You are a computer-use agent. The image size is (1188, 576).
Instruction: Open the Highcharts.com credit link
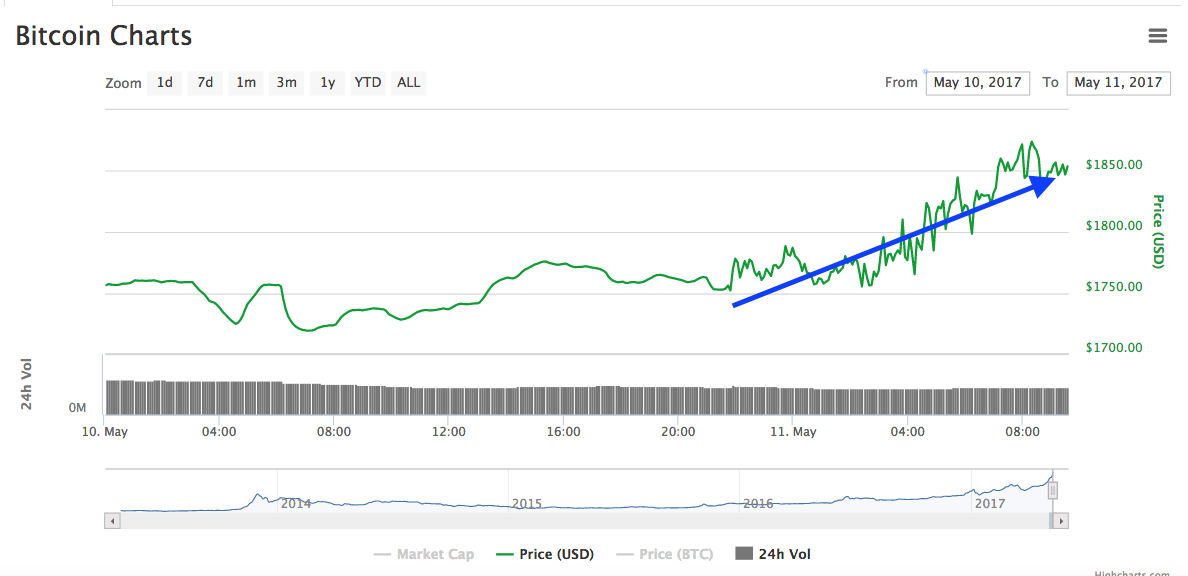[x=1132, y=573]
